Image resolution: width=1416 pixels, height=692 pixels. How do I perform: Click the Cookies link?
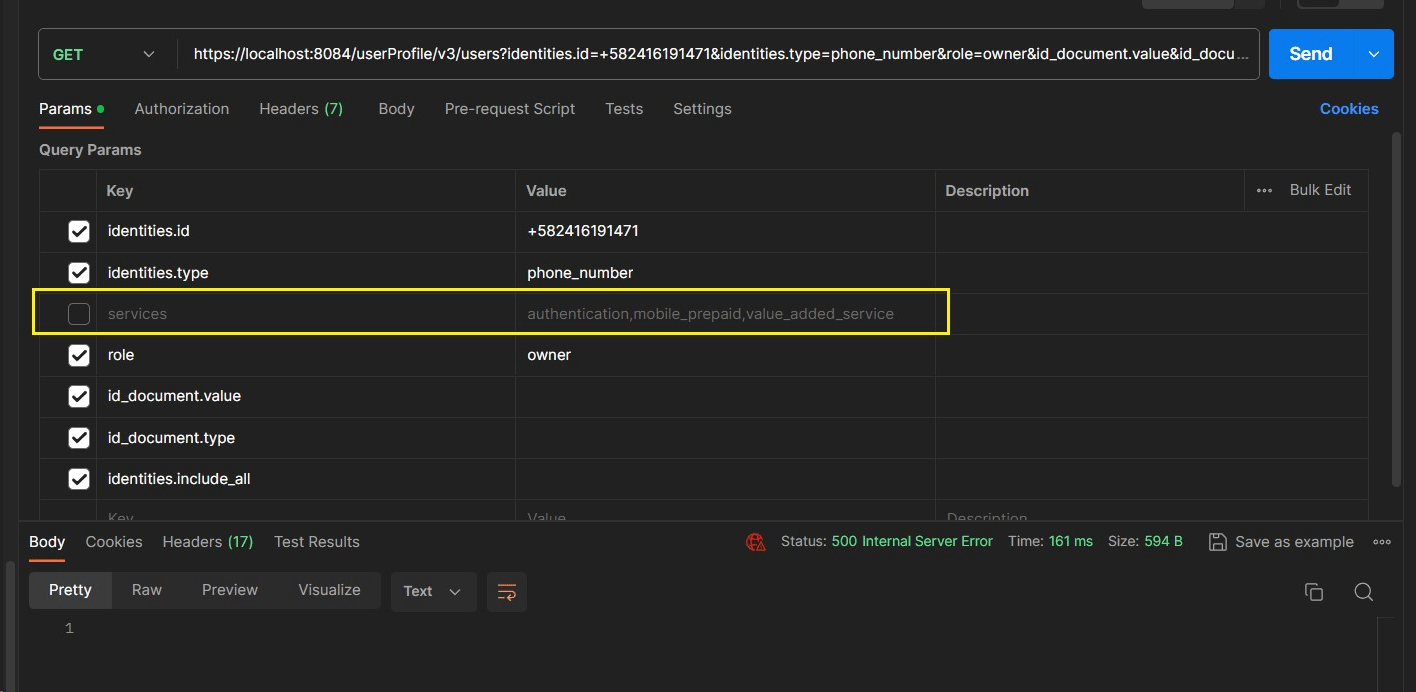[1349, 109]
